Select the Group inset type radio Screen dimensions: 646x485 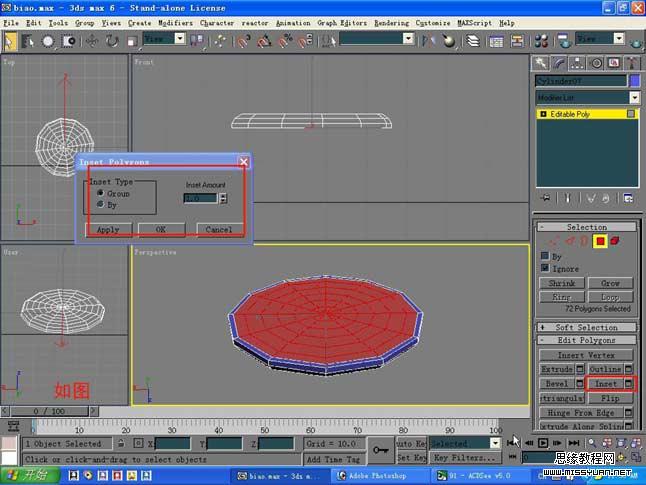[x=100, y=193]
